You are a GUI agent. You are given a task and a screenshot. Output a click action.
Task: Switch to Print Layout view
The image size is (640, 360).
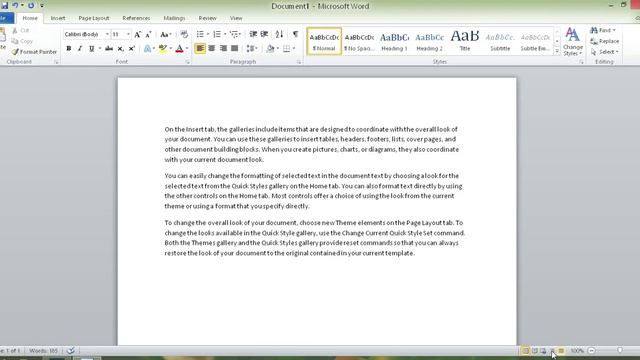(525, 351)
